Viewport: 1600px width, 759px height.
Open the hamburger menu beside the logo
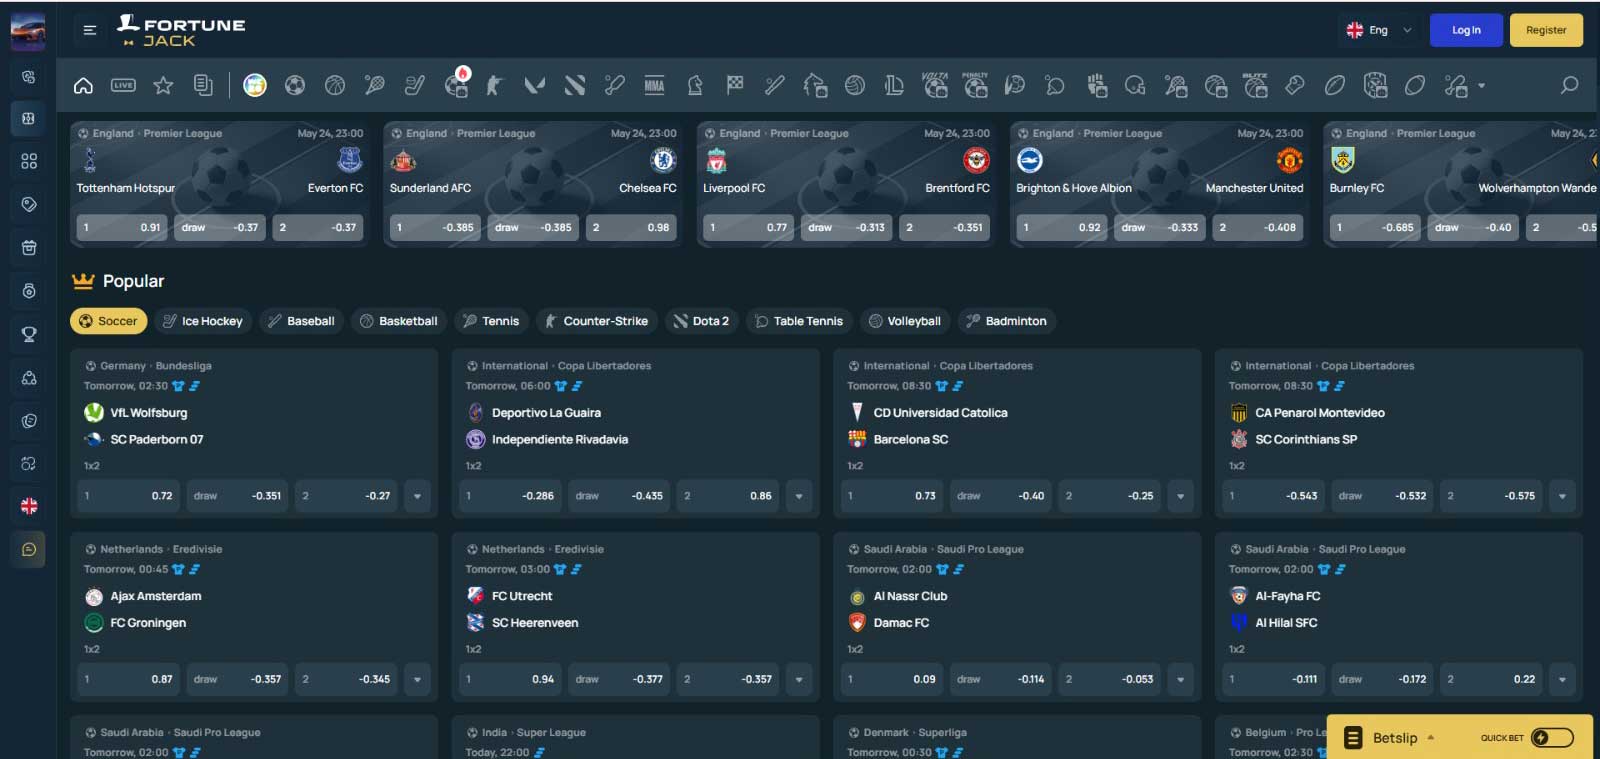90,30
